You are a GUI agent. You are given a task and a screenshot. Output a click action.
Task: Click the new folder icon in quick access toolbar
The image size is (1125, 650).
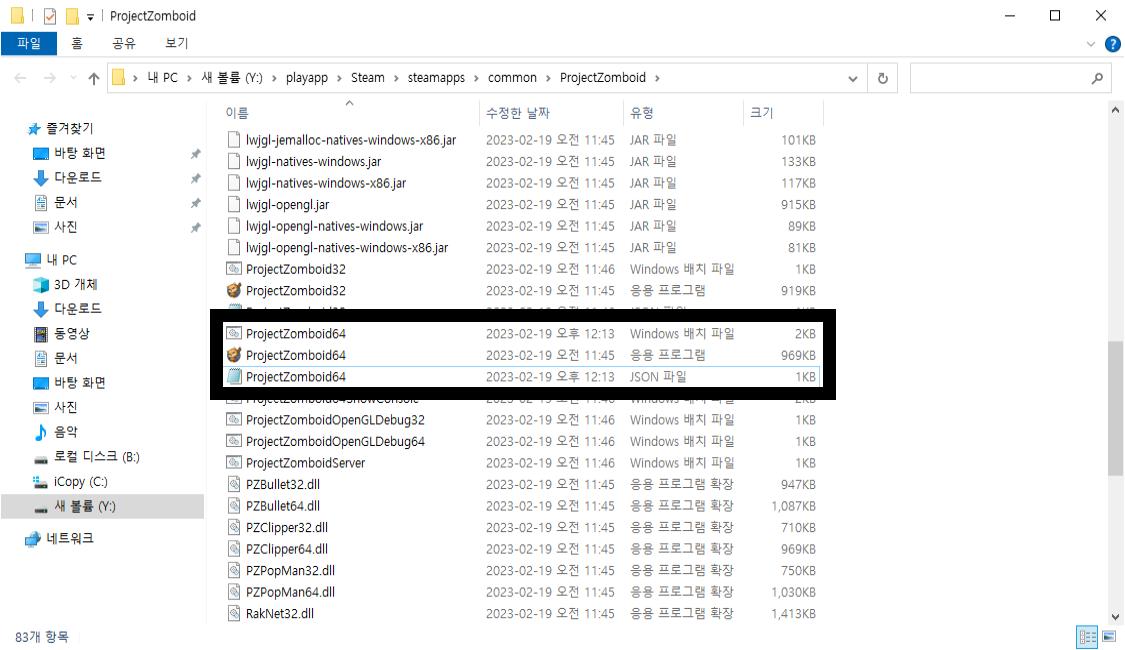[x=72, y=16]
